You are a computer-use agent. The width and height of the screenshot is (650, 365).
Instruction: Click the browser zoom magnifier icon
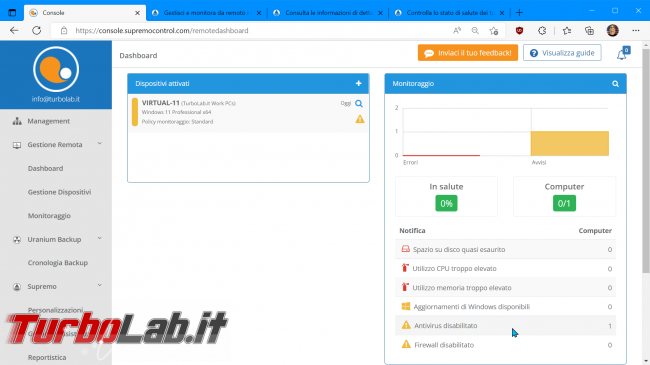click(475, 30)
